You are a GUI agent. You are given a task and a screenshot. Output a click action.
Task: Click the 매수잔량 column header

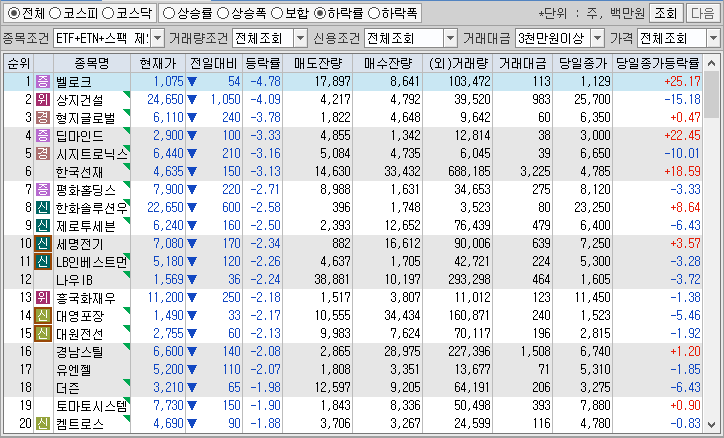tap(387, 64)
